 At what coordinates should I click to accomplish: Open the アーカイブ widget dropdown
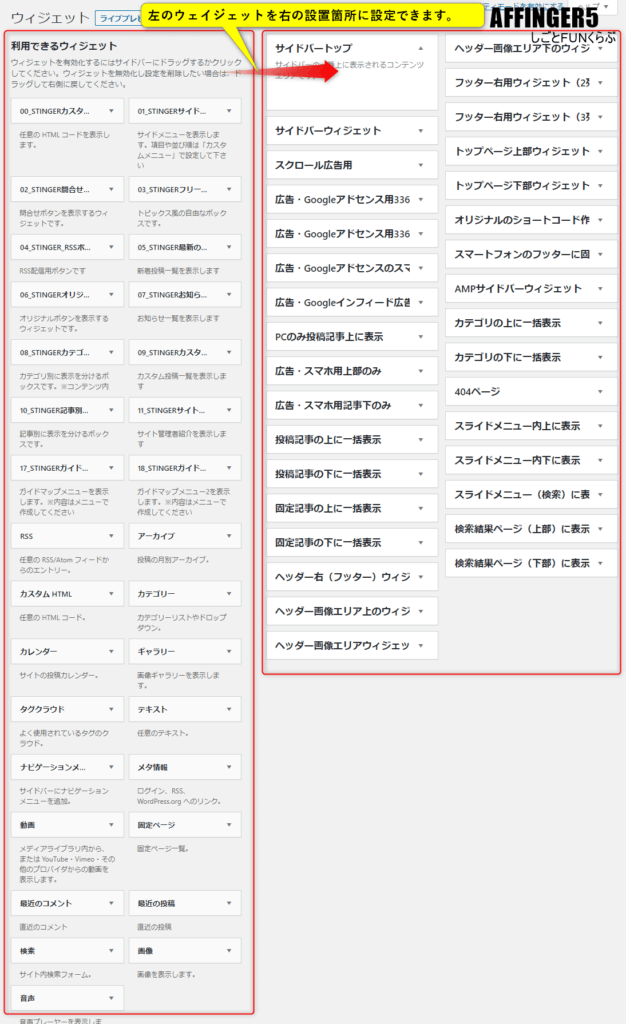click(229, 536)
